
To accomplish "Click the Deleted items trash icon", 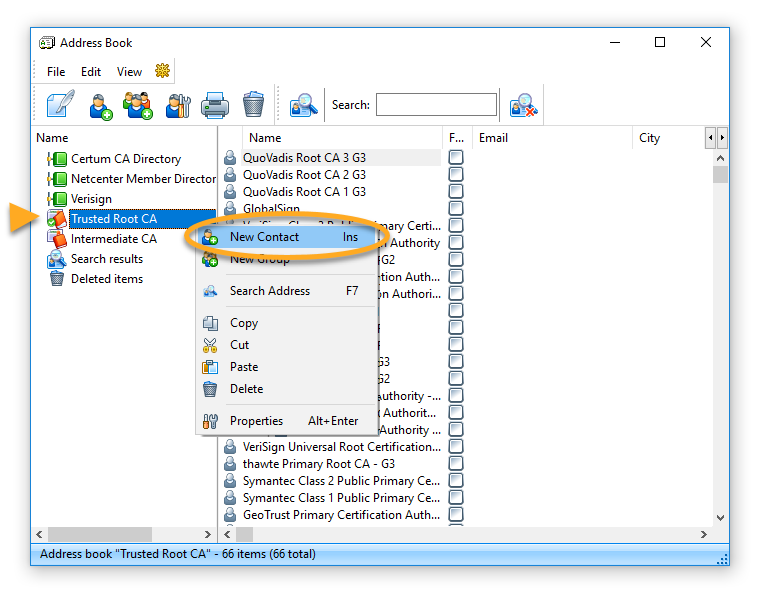I will [57, 279].
